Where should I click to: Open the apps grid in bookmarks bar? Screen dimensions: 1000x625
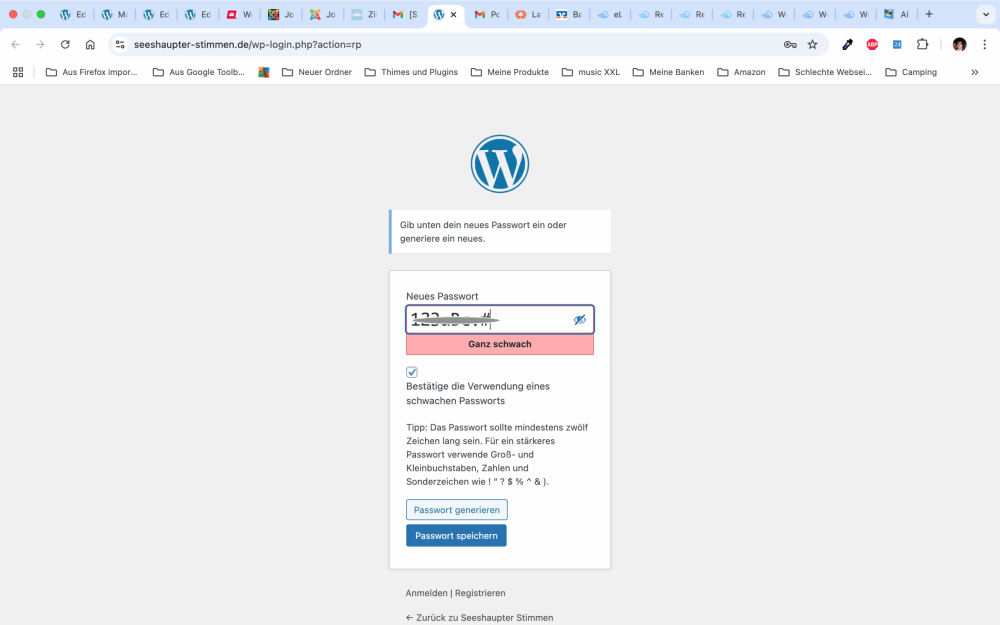(x=18, y=72)
